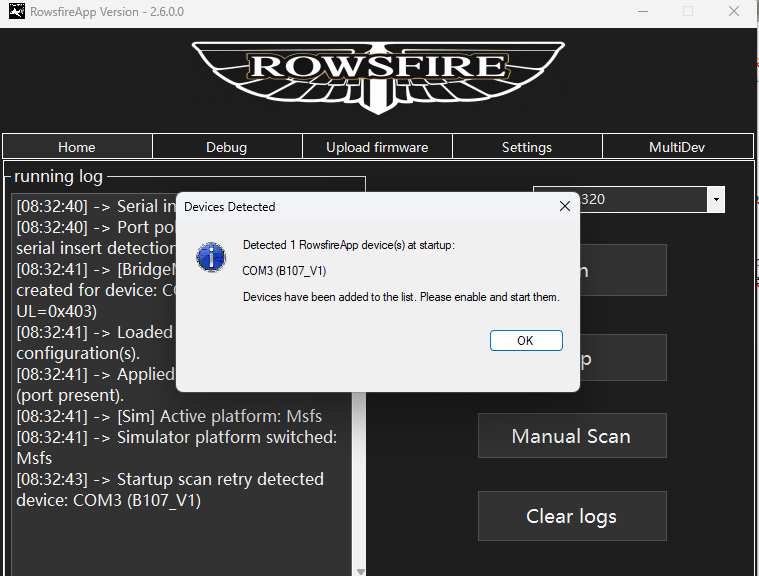The width and height of the screenshot is (759, 576).
Task: Click 'Detected 1 RowsfireApp device(s)' message
Action: (x=349, y=245)
